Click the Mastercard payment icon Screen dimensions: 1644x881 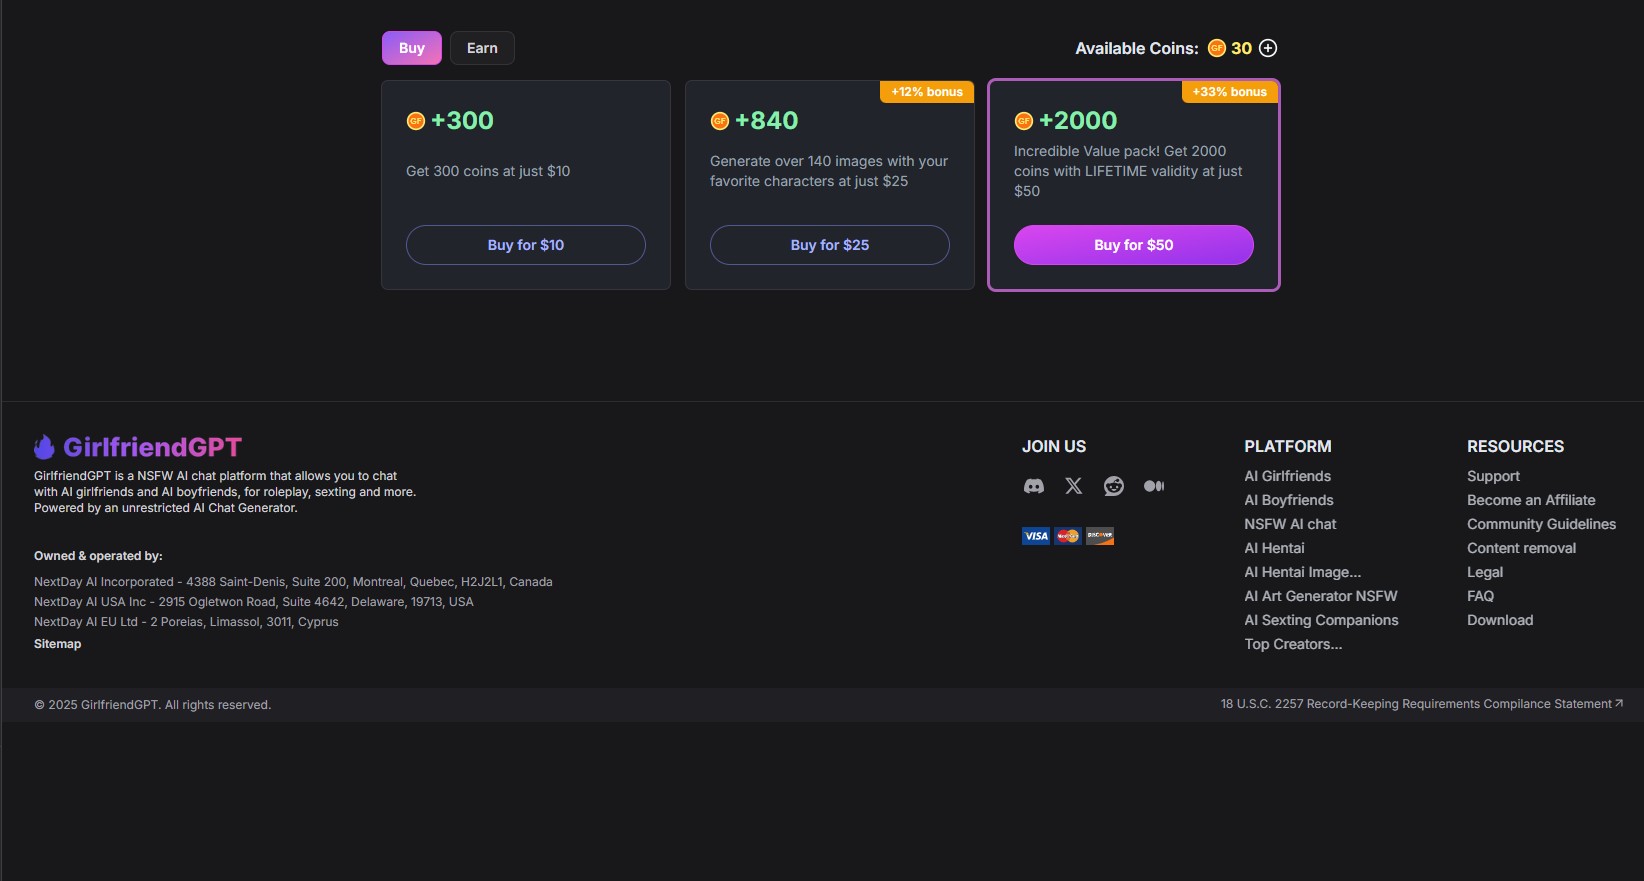click(x=1068, y=536)
